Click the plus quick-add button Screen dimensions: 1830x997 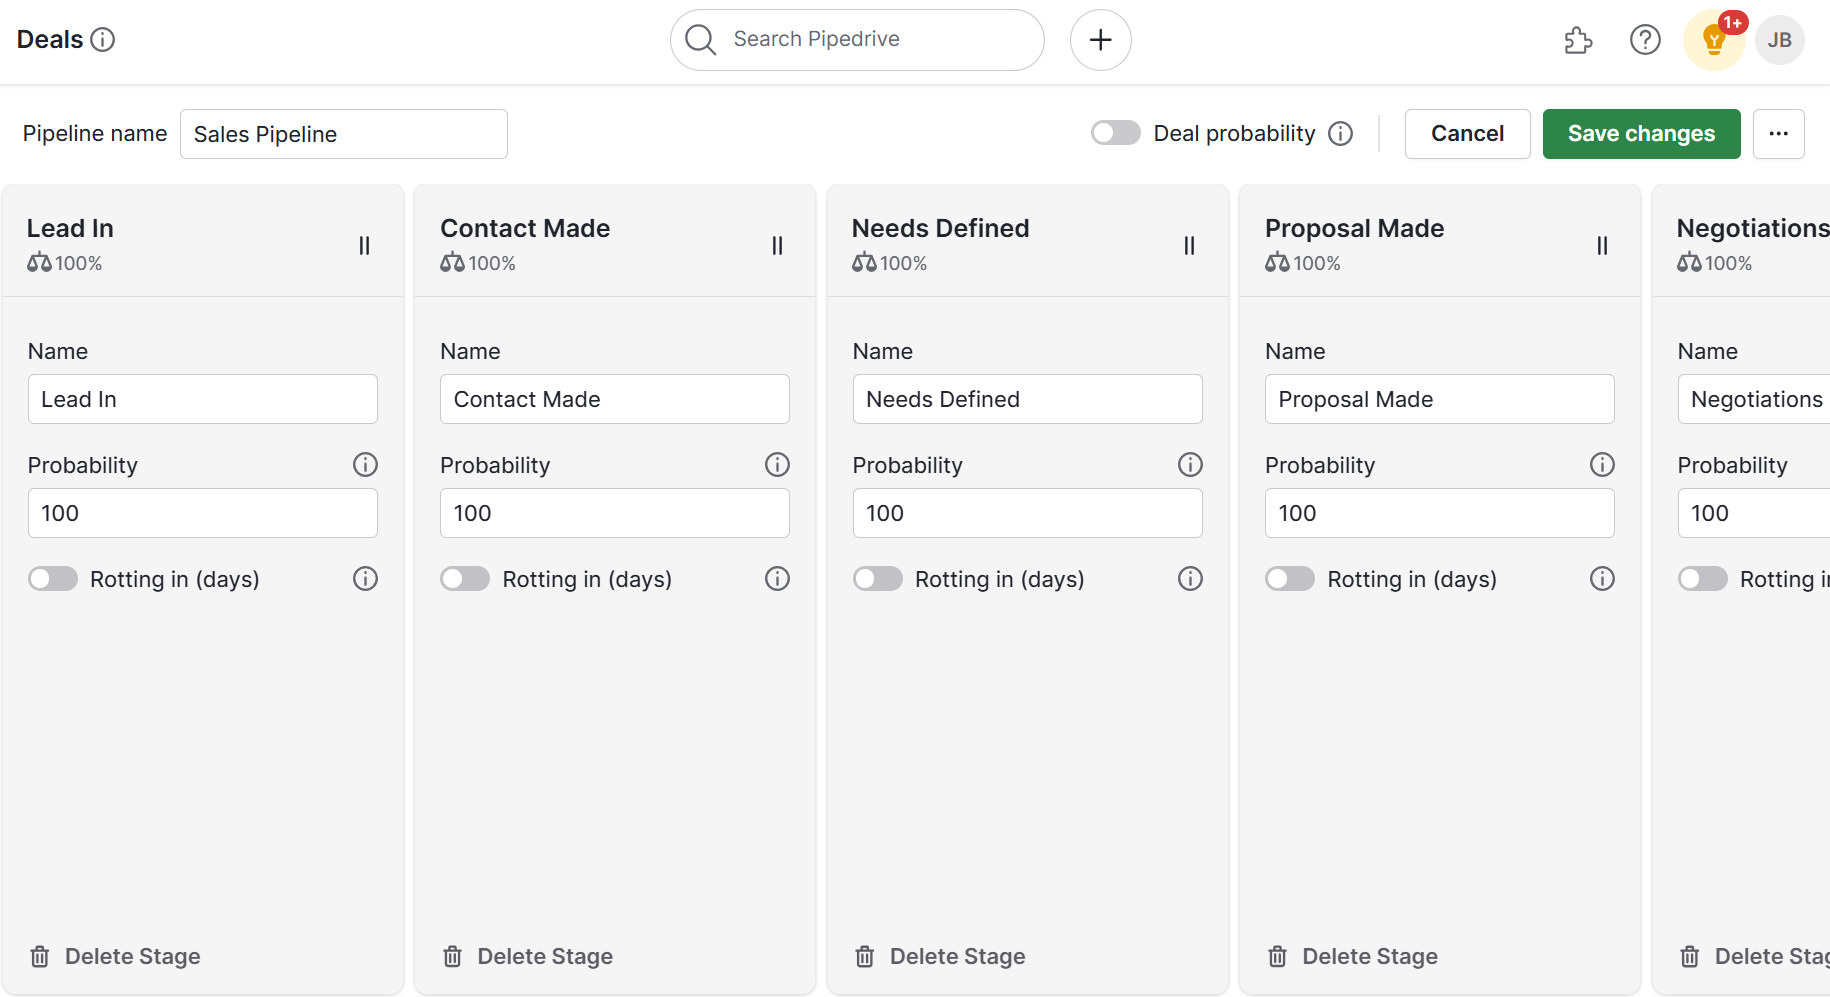click(1100, 39)
